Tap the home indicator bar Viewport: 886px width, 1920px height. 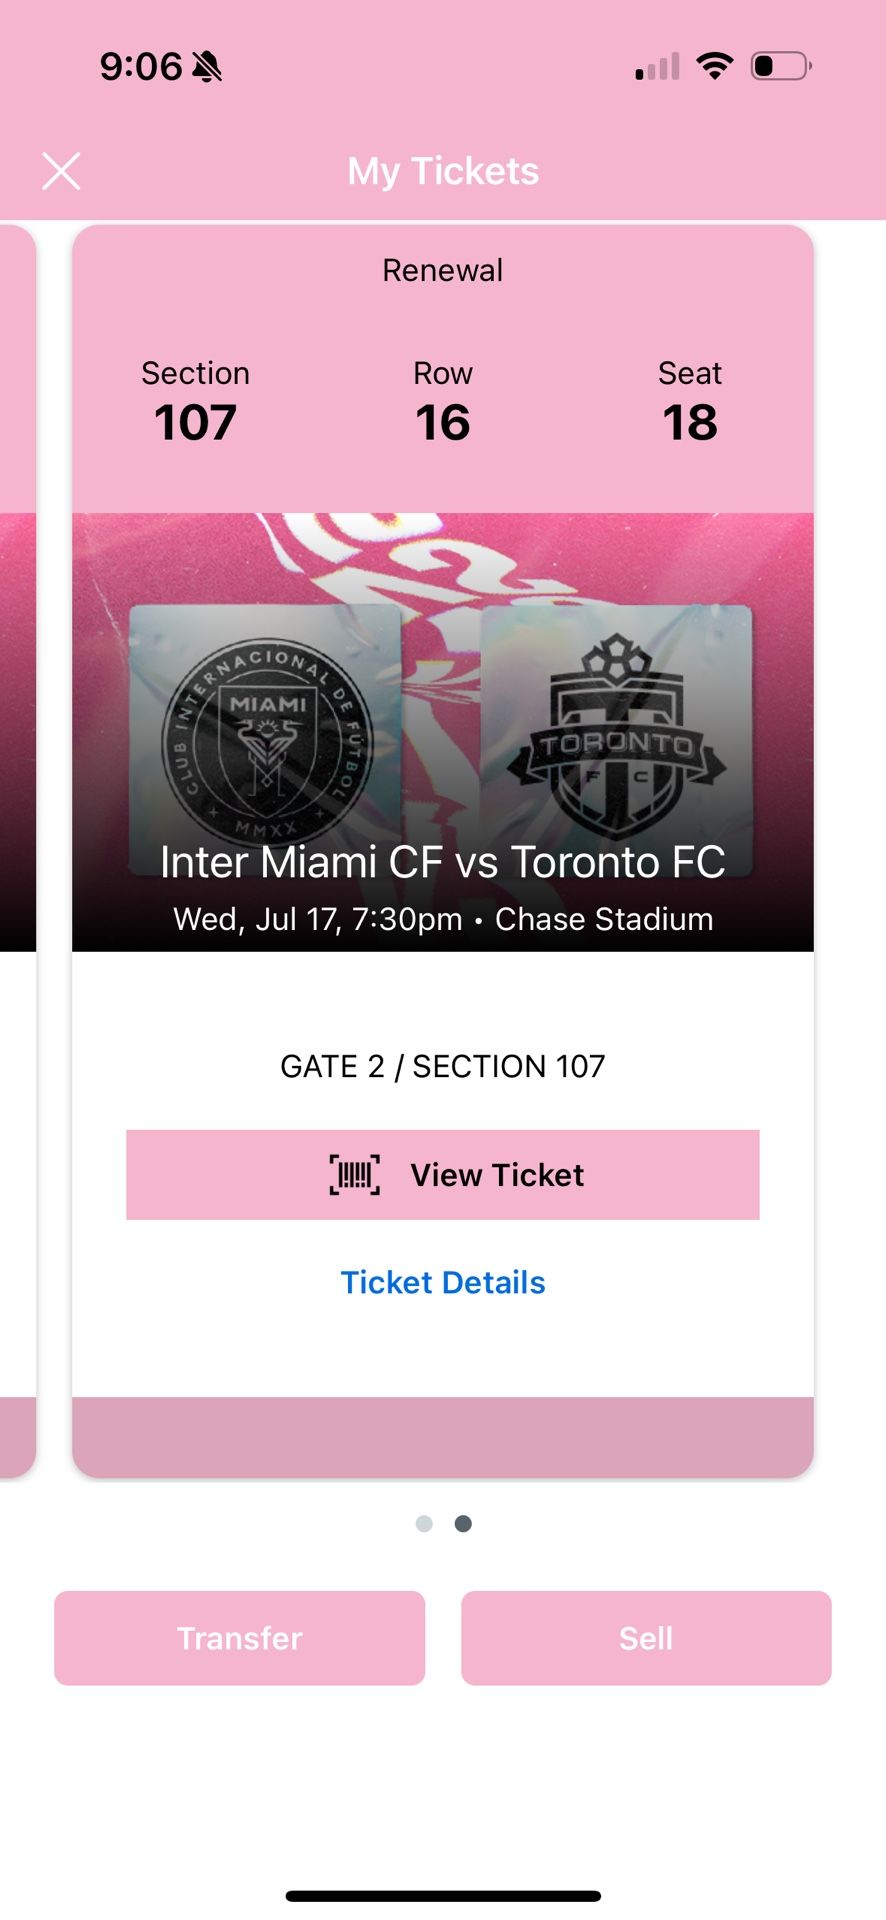(443, 1896)
